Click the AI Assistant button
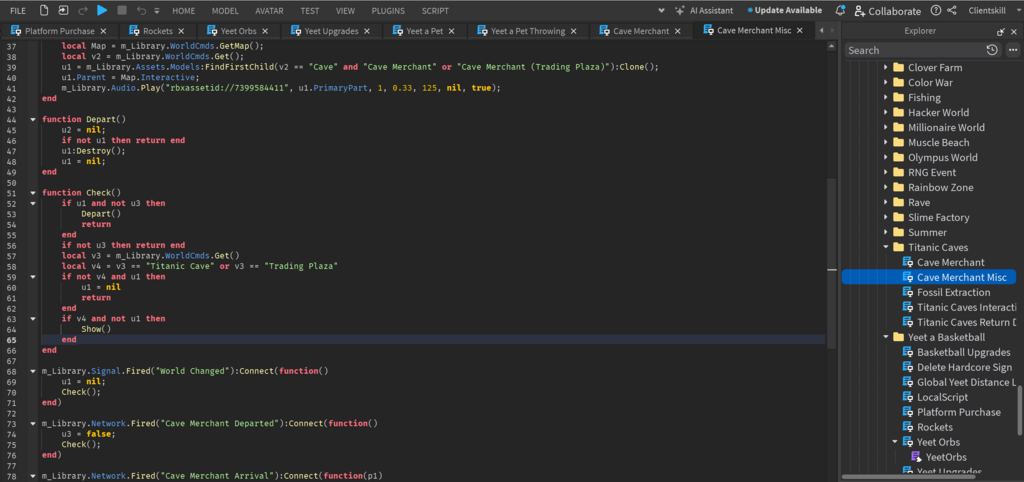1024x482 pixels. point(709,10)
